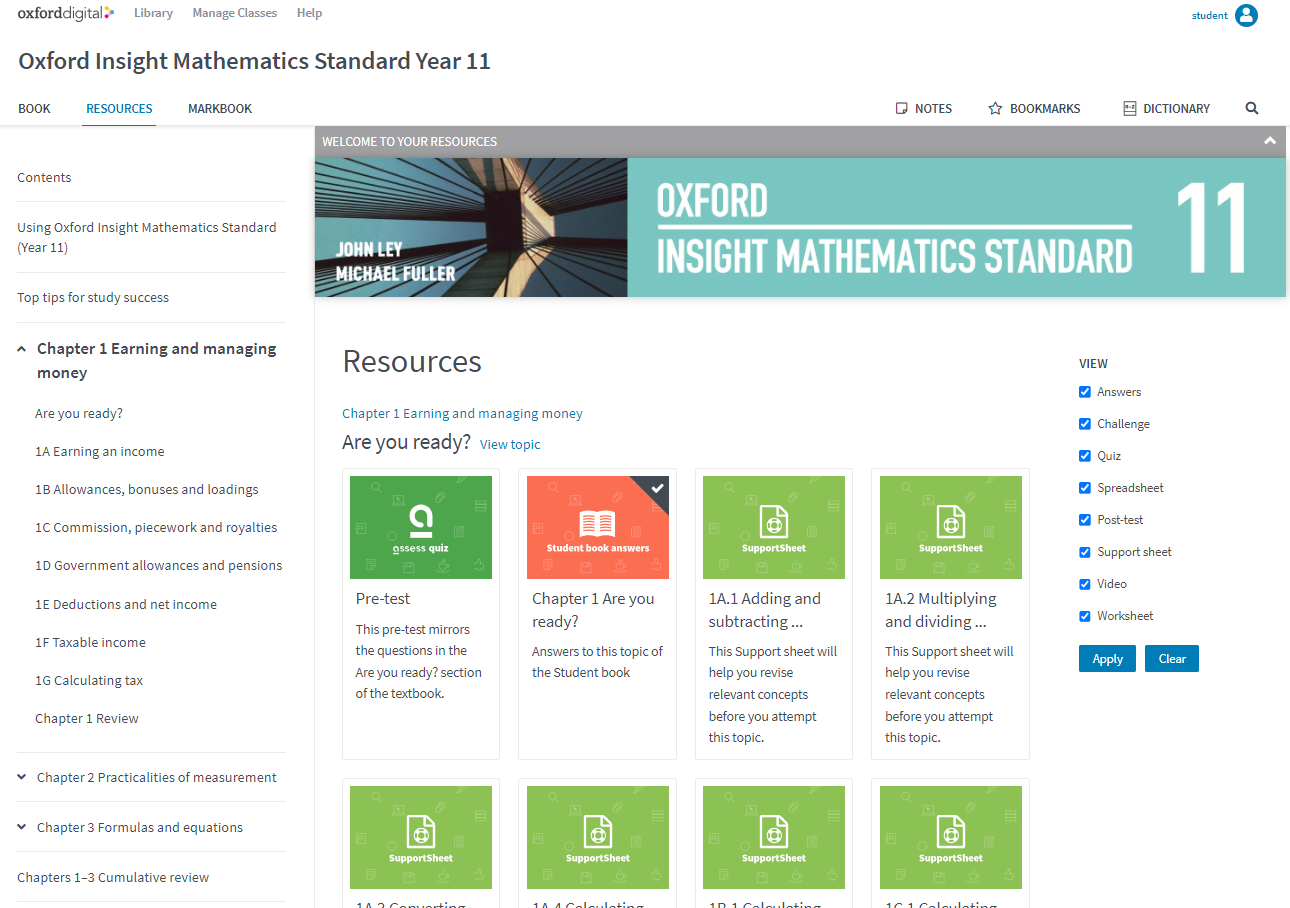Open the Student book answers thumbnail
Image resolution: width=1290 pixels, height=908 pixels.
(598, 527)
